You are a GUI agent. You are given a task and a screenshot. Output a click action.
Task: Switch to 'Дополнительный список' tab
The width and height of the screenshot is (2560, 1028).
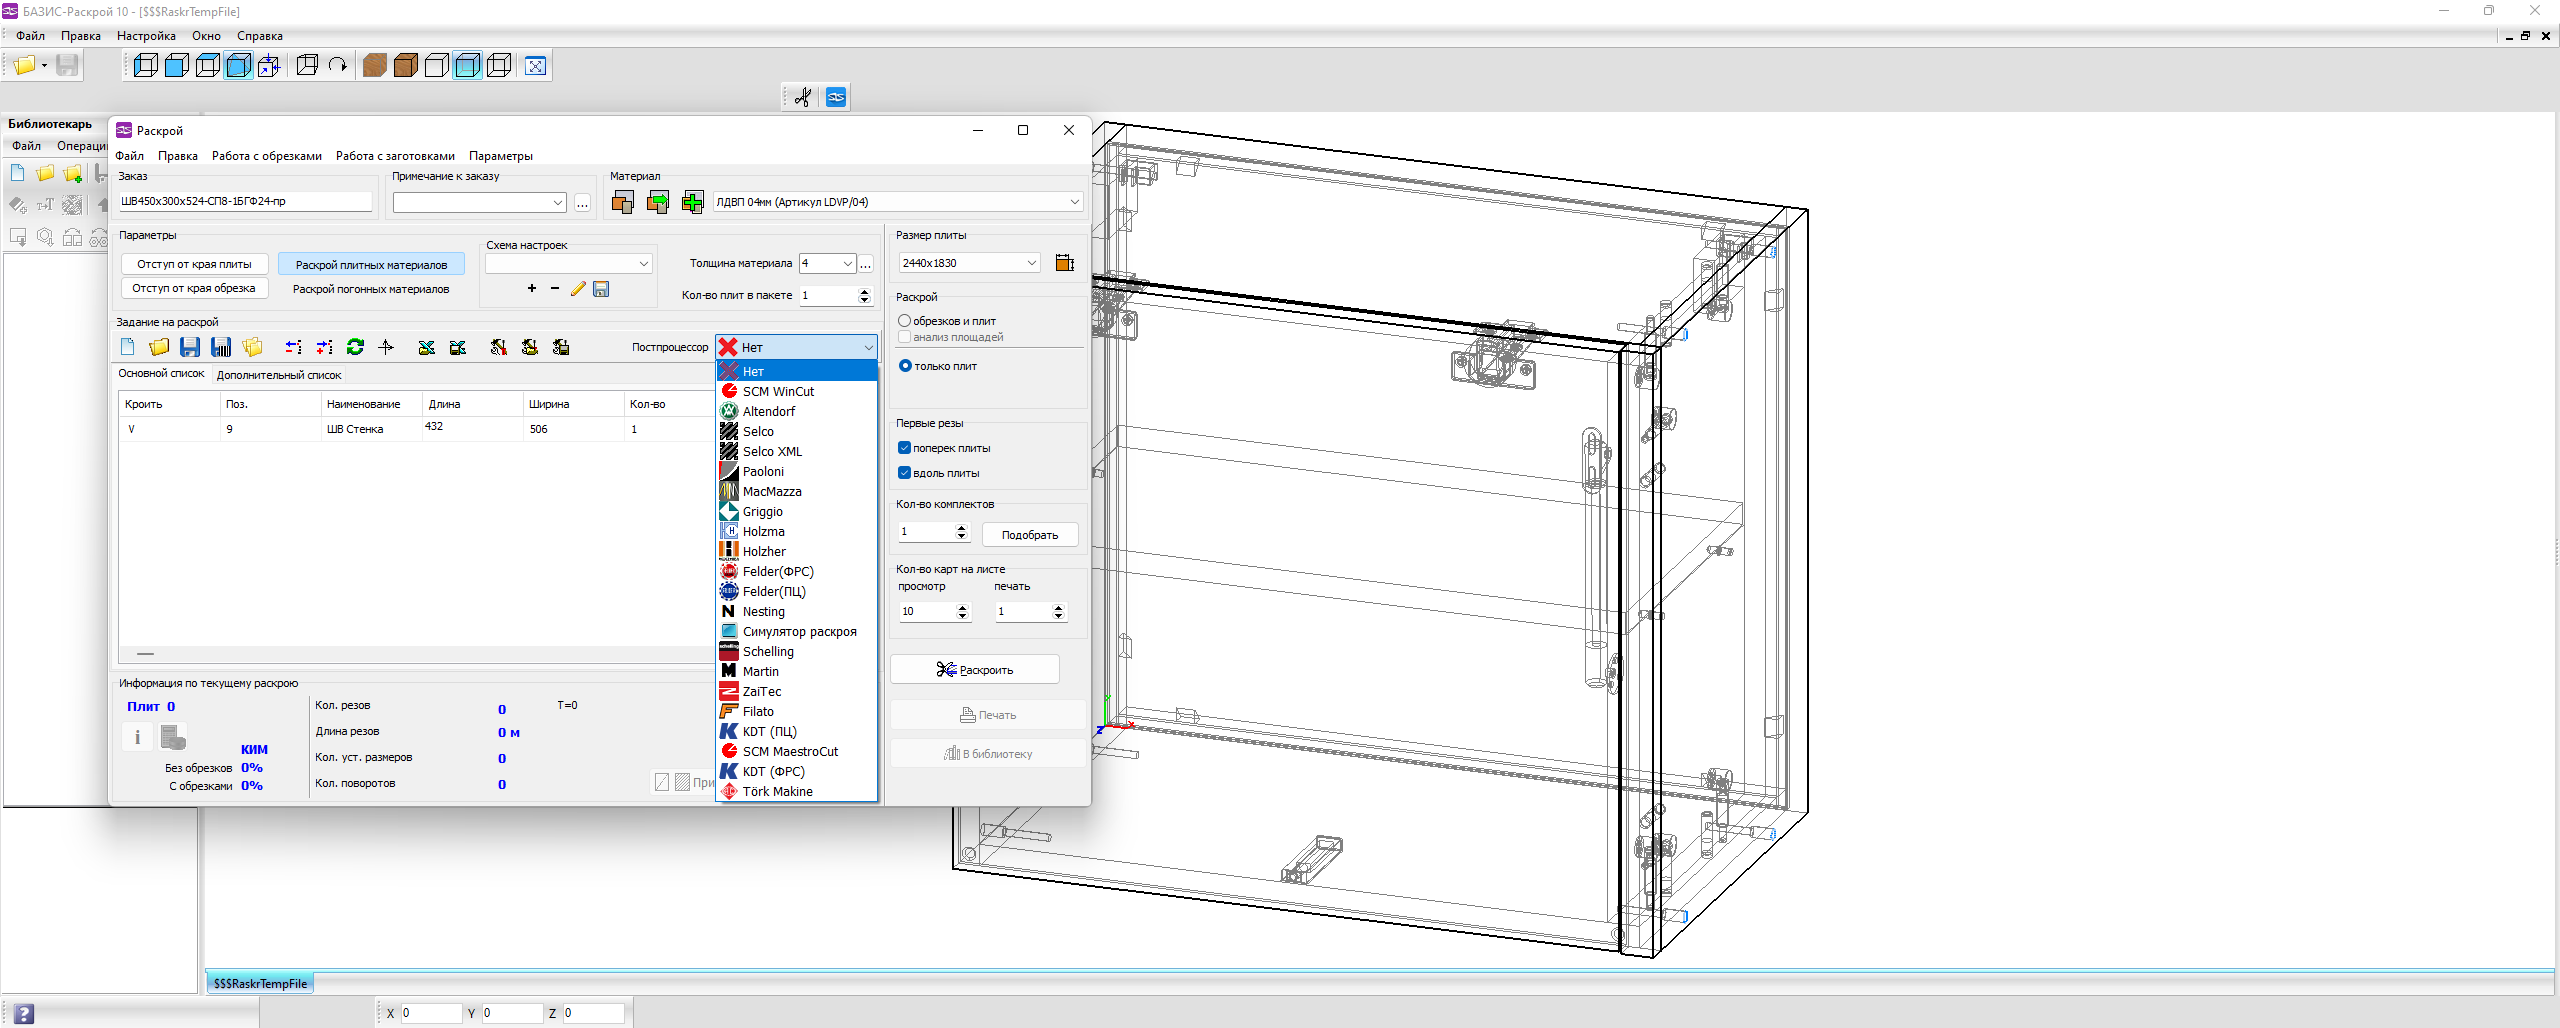click(279, 375)
